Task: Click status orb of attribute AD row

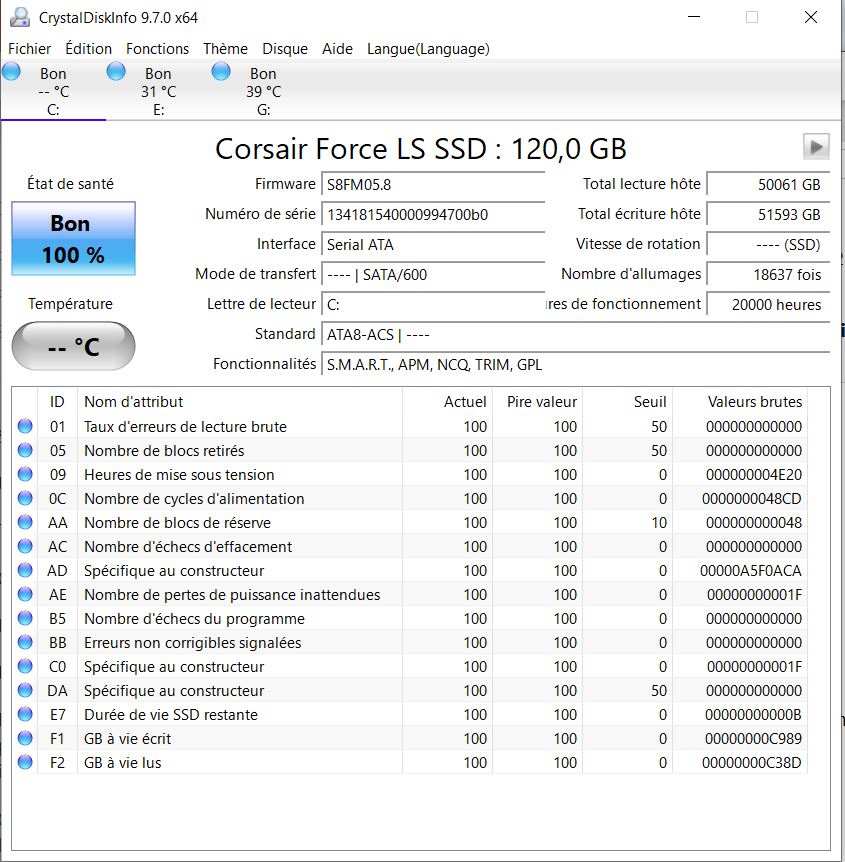Action: (x=25, y=570)
